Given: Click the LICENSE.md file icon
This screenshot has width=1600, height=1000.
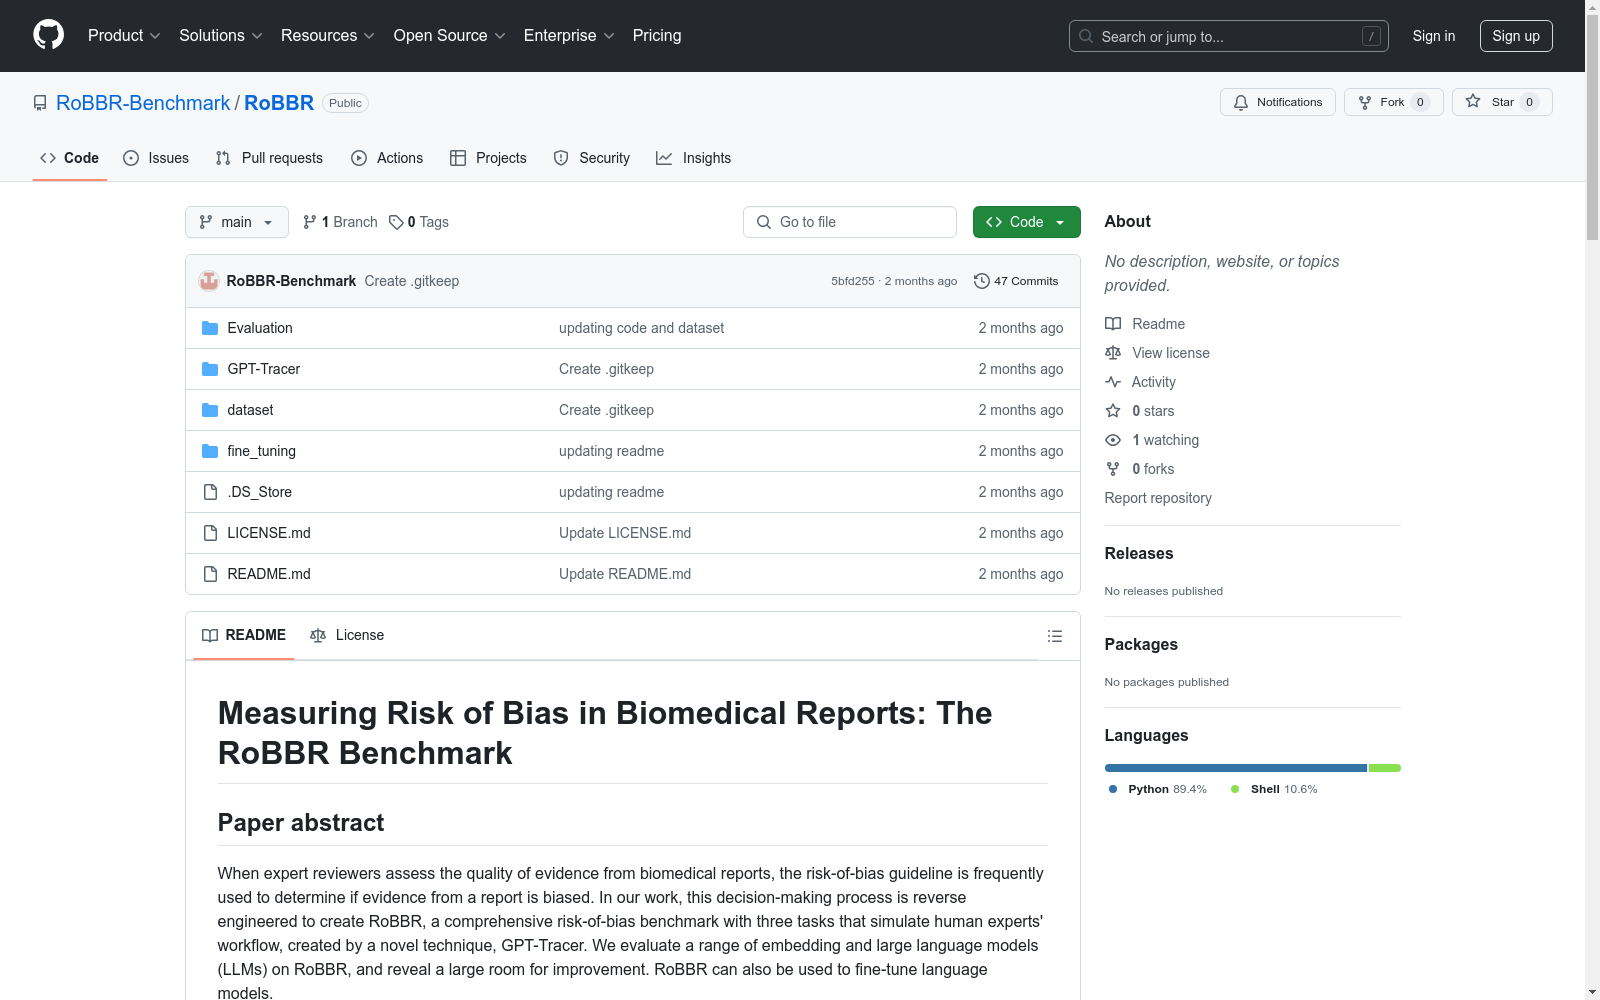Looking at the screenshot, I should [x=210, y=533].
